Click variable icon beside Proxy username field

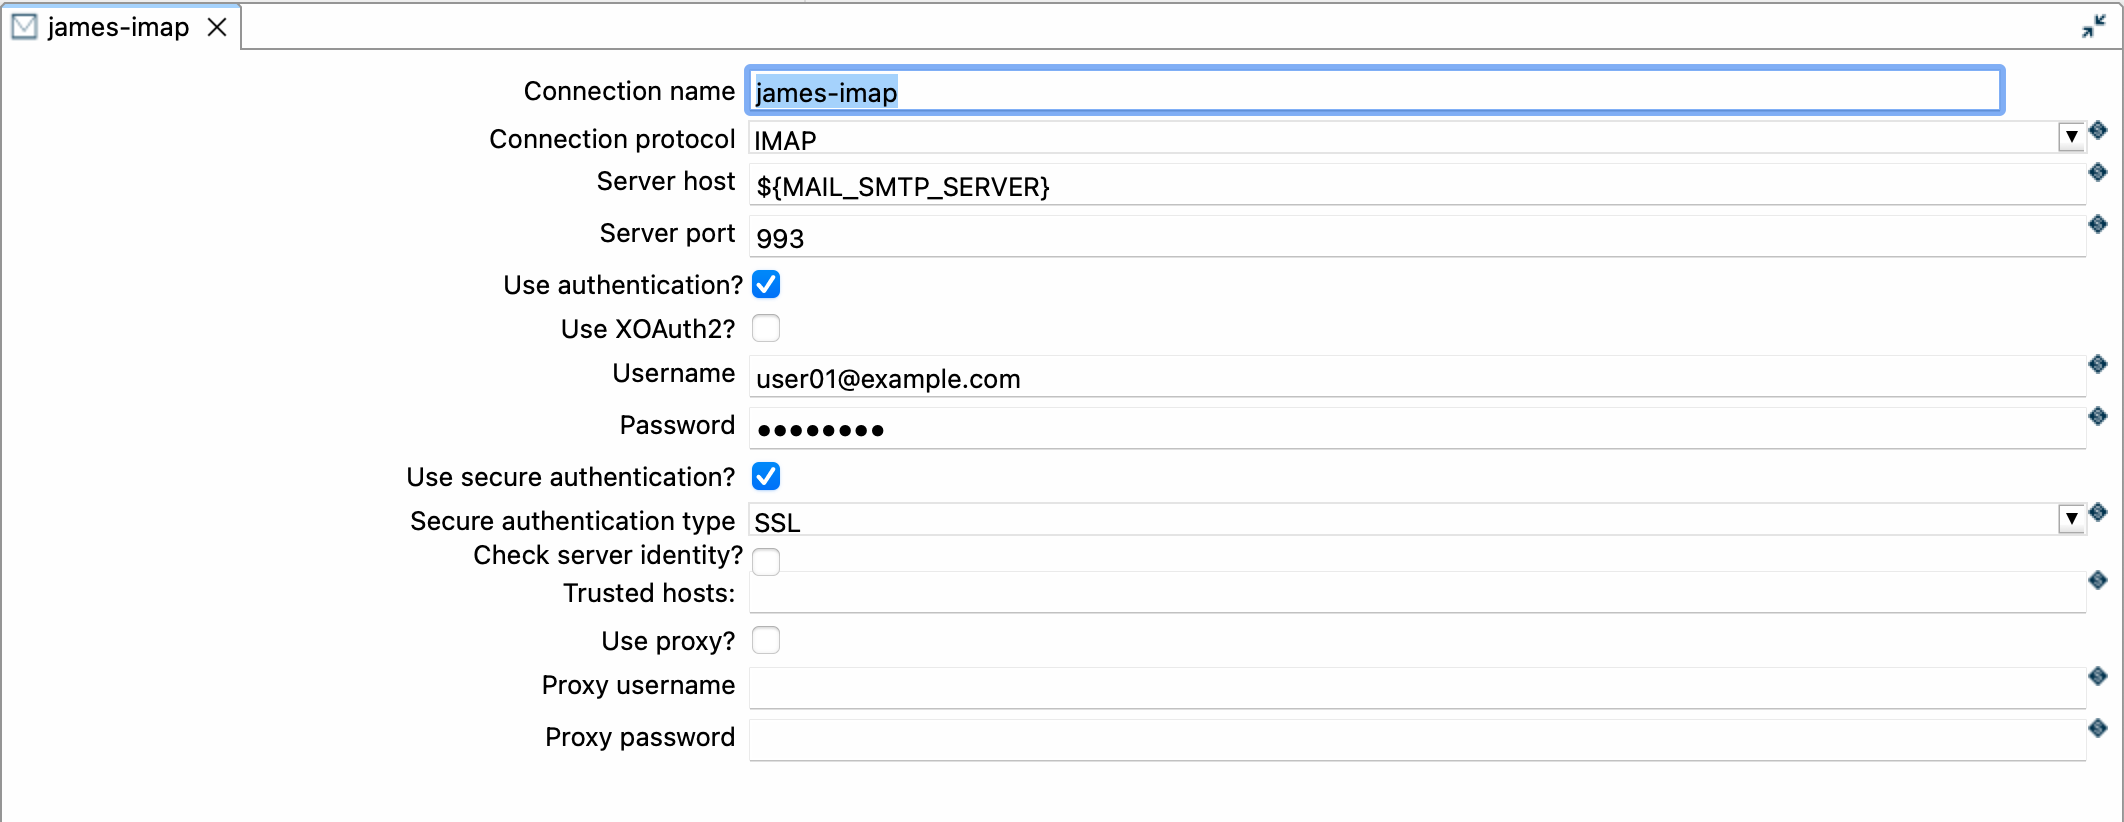2097,677
